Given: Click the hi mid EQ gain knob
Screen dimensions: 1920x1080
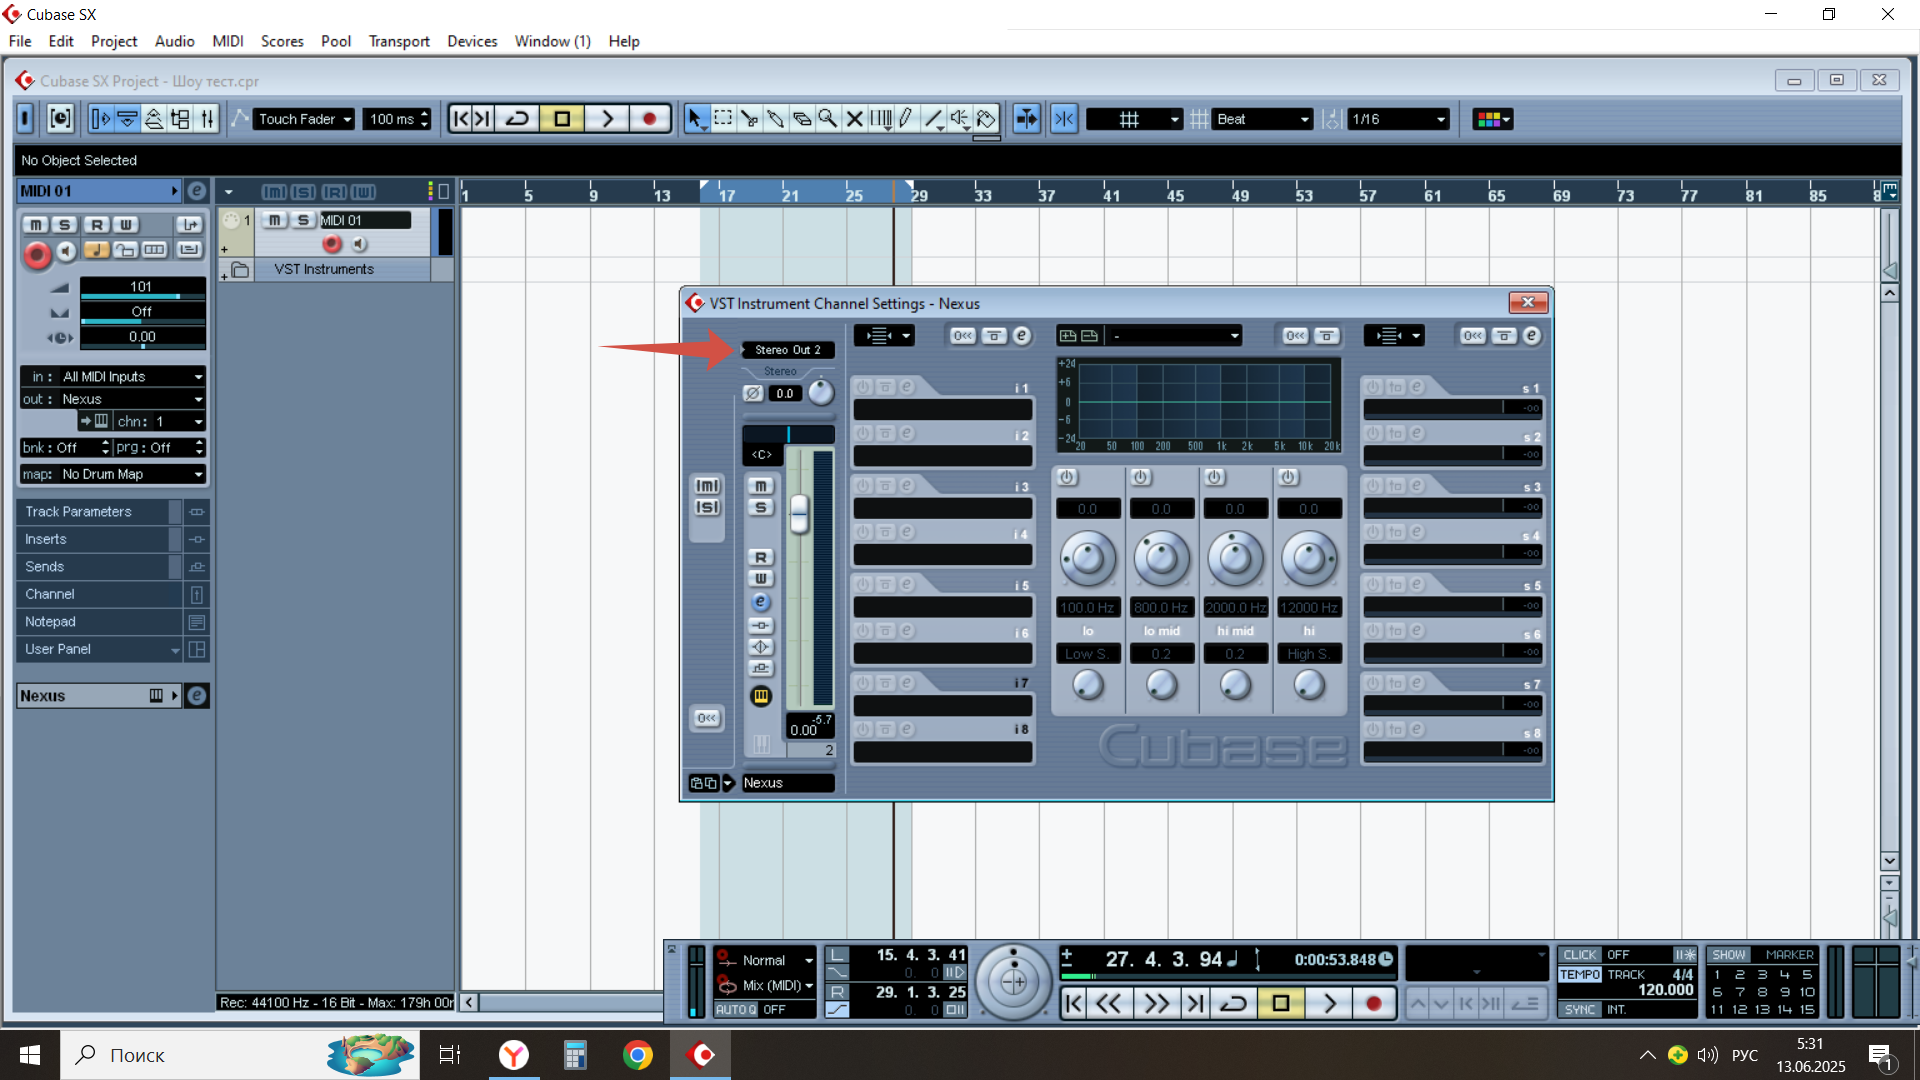Looking at the screenshot, I should coord(1235,558).
